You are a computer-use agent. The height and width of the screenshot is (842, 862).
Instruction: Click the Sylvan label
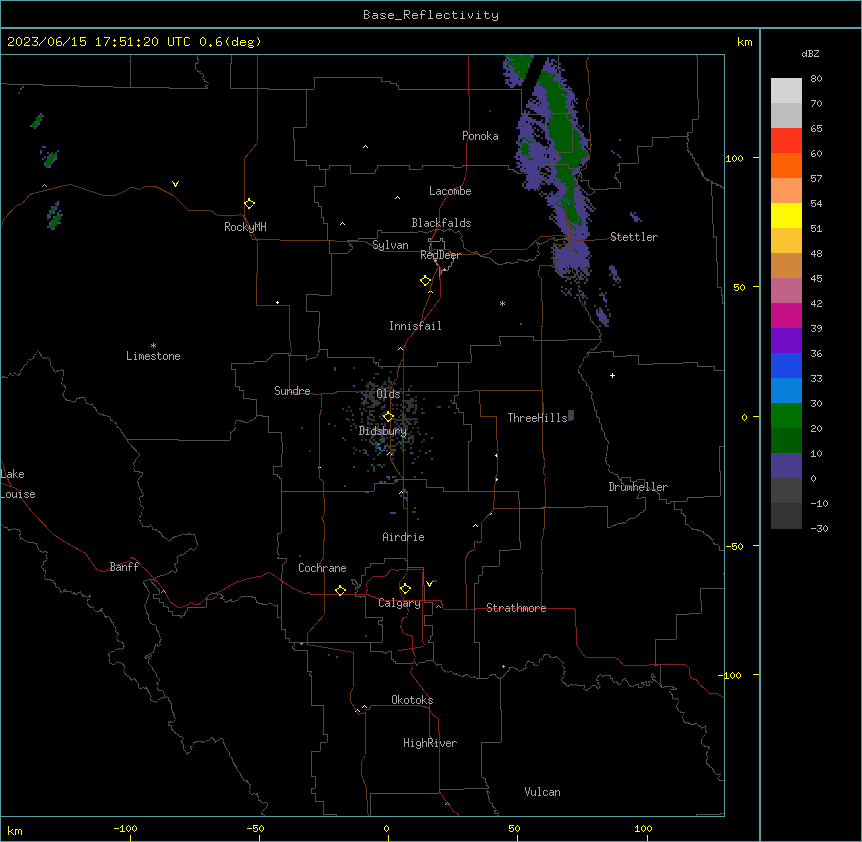(390, 245)
